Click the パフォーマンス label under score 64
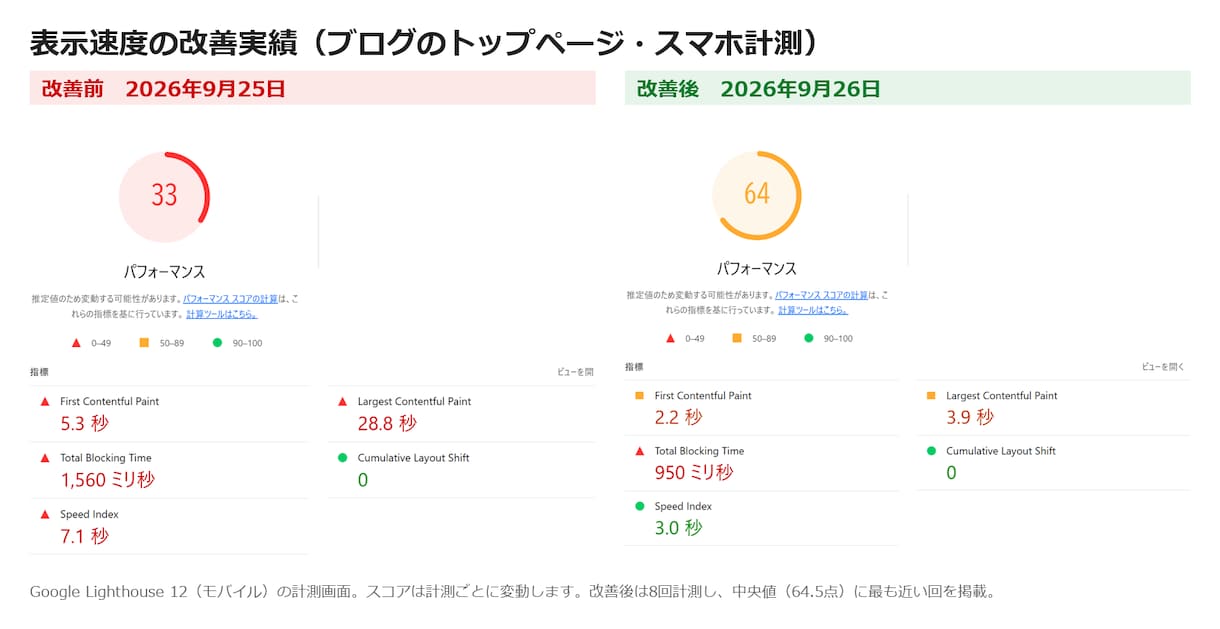This screenshot has width=1220, height=629. (x=757, y=268)
